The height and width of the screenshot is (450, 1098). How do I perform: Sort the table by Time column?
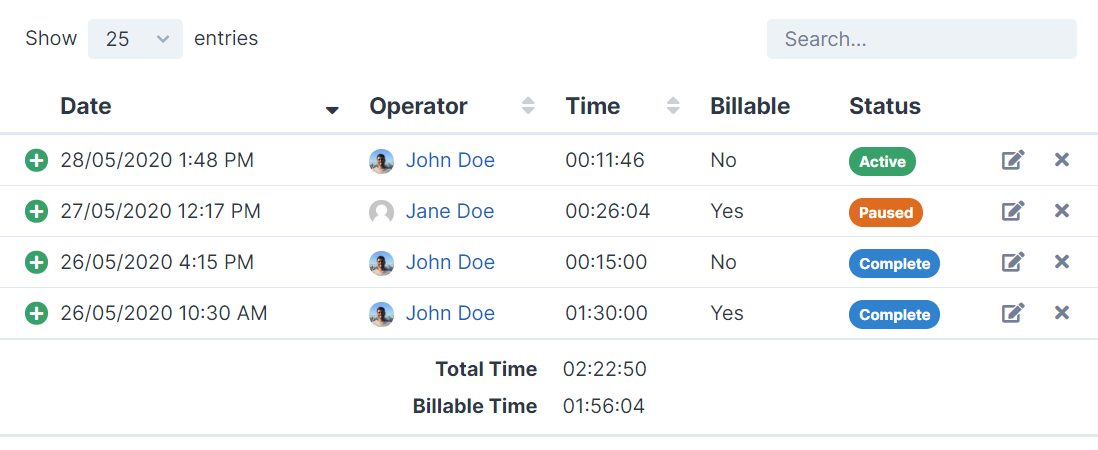pos(593,106)
